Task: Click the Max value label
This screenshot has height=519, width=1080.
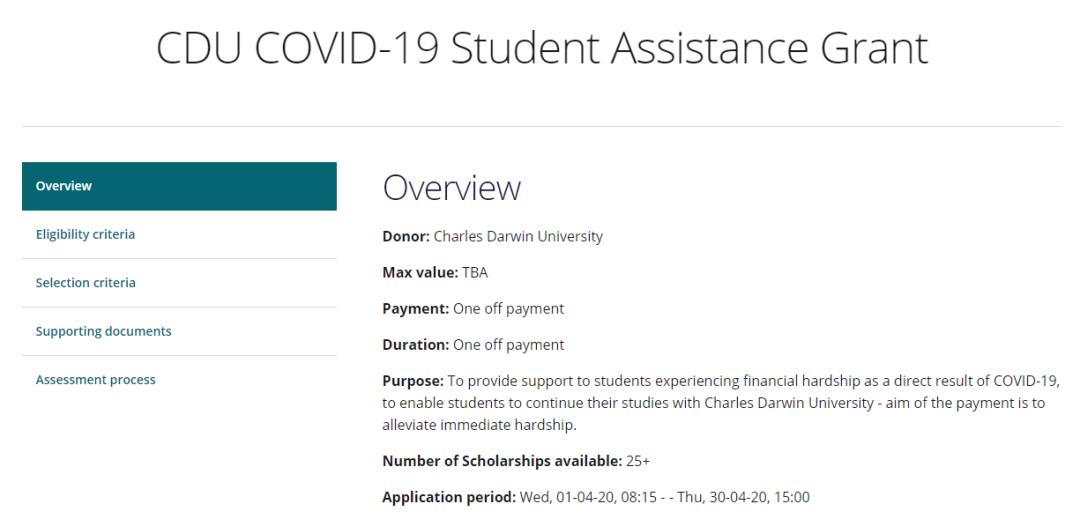Action: pos(420,273)
